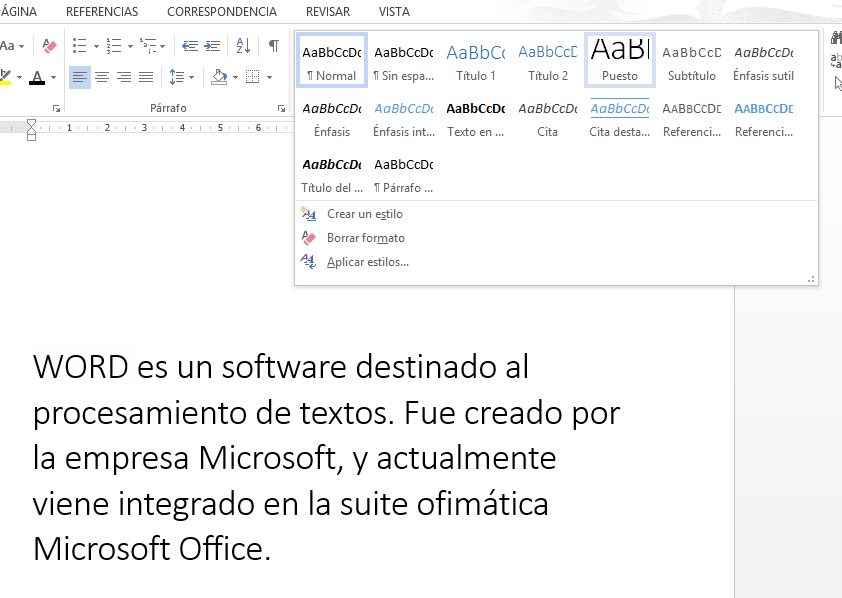Apply text highlight color
The image size is (842, 598).
[5, 77]
